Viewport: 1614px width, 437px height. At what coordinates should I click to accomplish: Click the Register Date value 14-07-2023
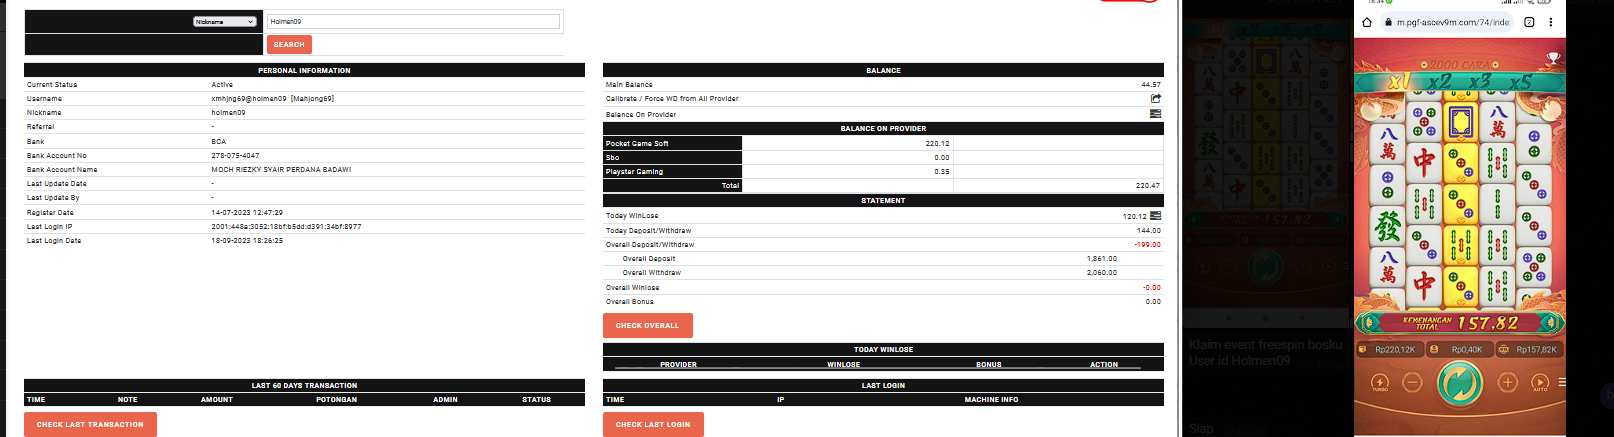(x=247, y=212)
